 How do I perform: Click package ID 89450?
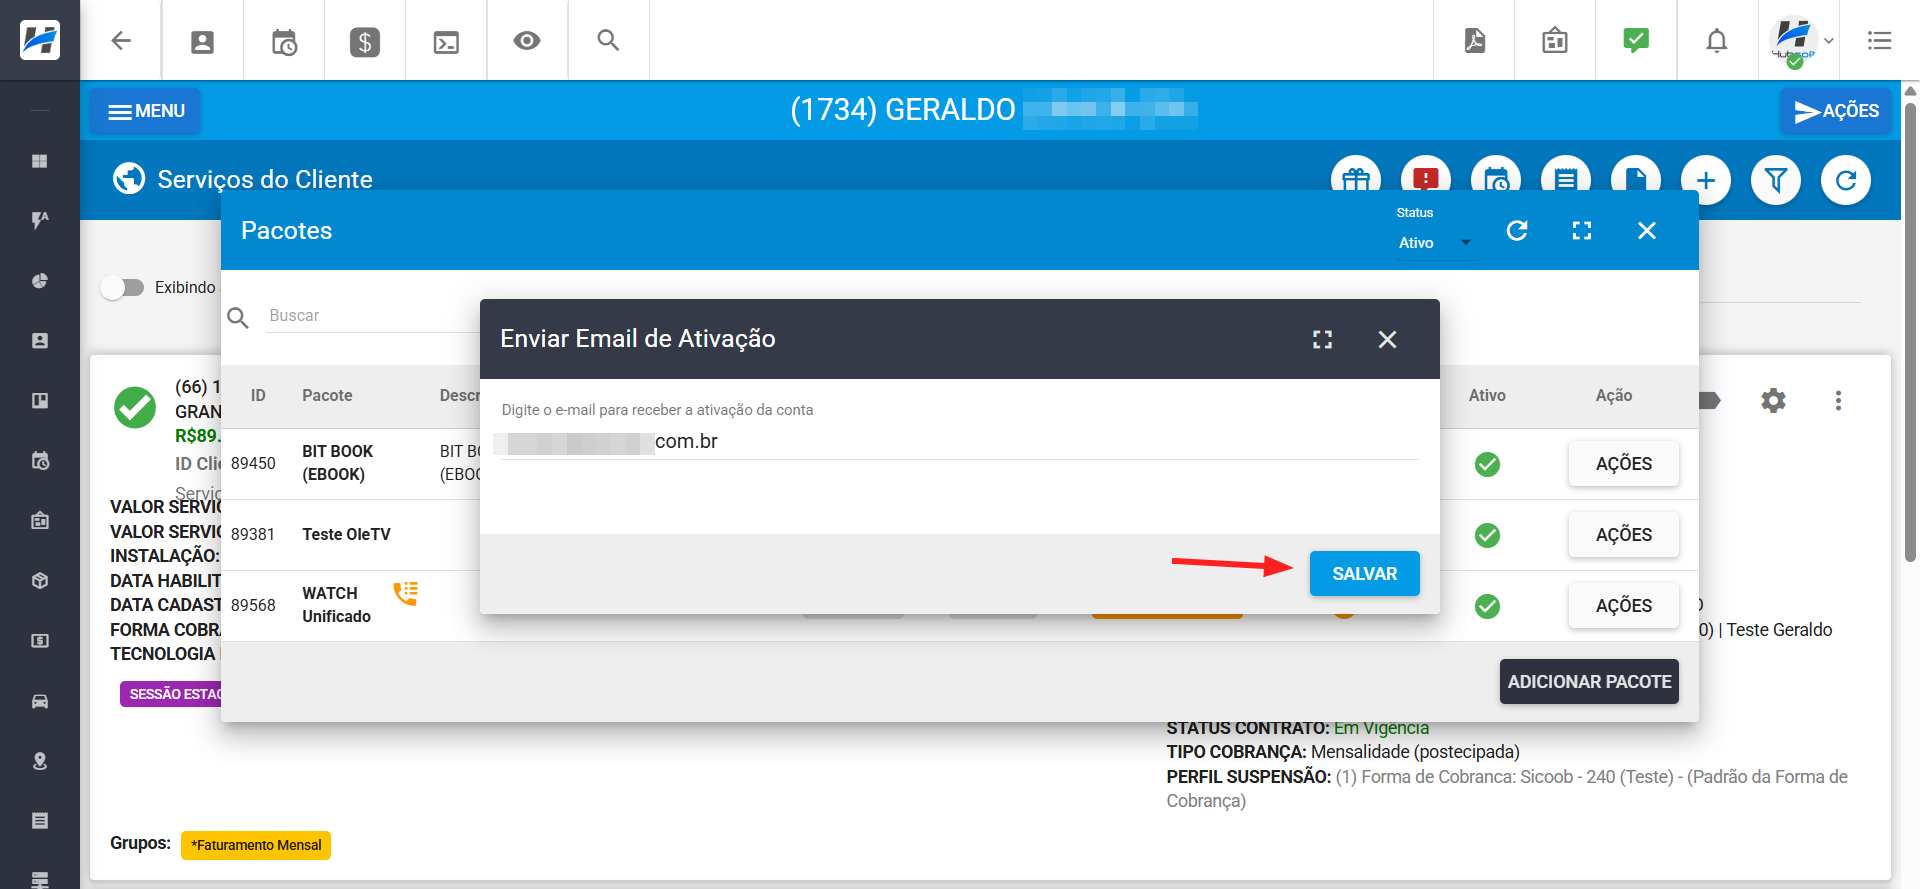[x=253, y=464]
